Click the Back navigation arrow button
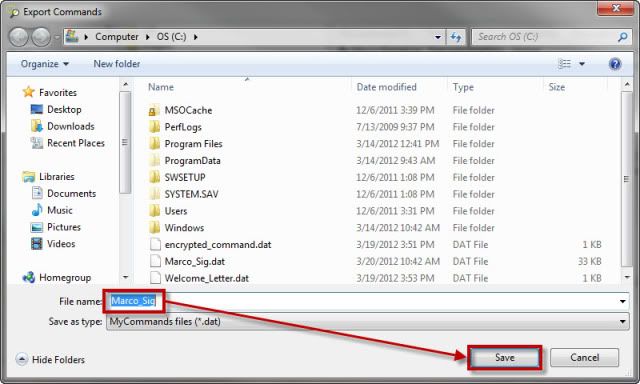 coord(18,37)
